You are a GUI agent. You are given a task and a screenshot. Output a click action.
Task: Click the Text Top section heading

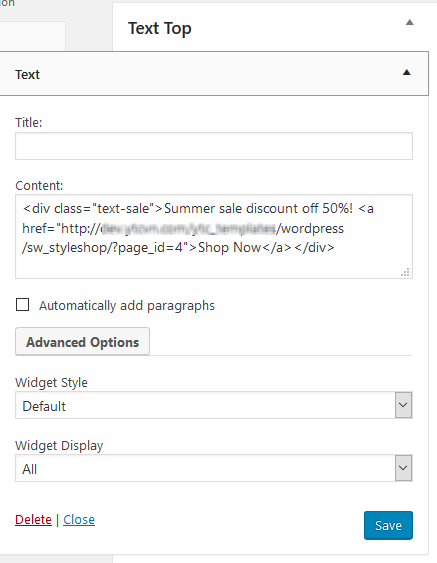tap(160, 29)
